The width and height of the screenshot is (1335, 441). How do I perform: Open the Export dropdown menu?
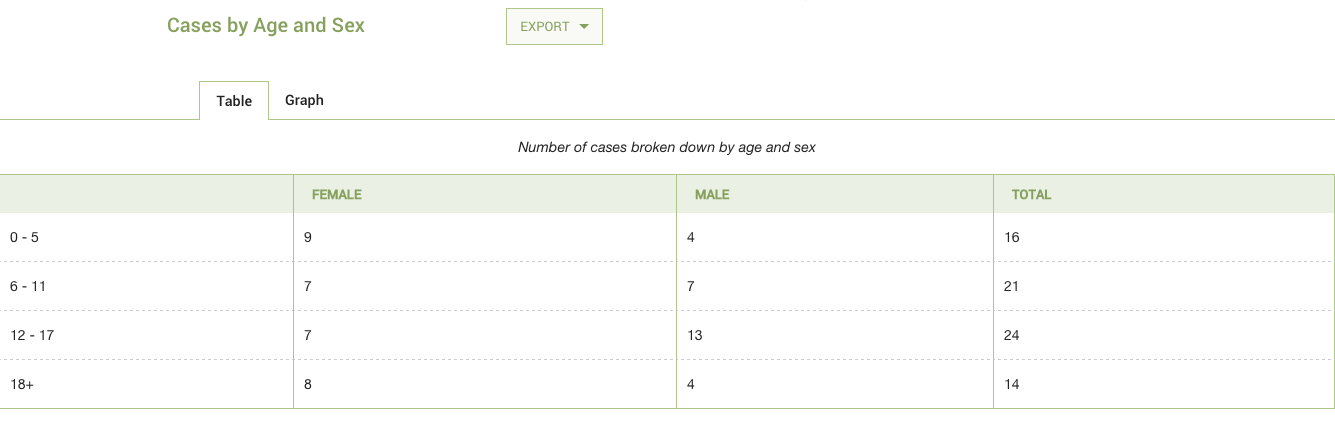pyautogui.click(x=554, y=27)
